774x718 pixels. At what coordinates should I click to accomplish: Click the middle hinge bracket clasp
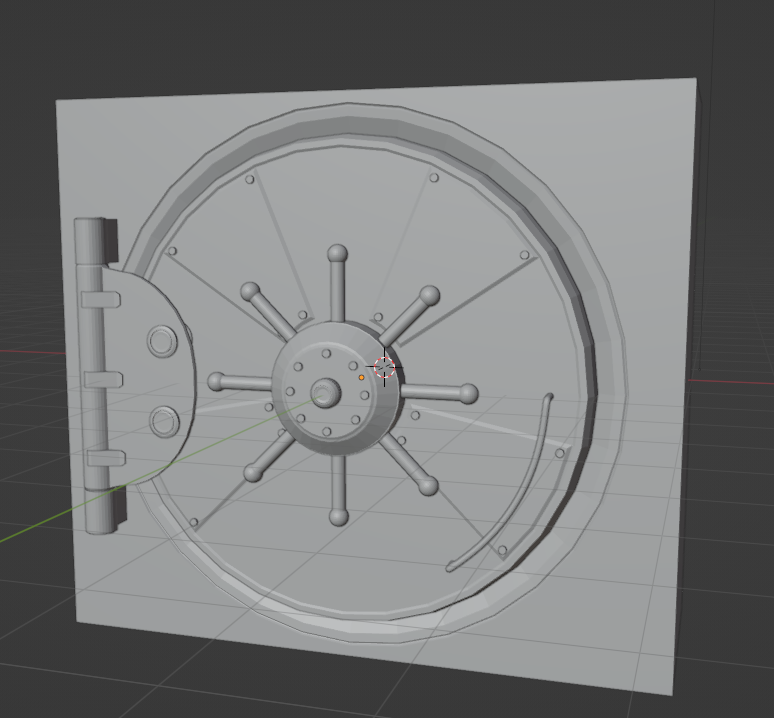(x=104, y=379)
